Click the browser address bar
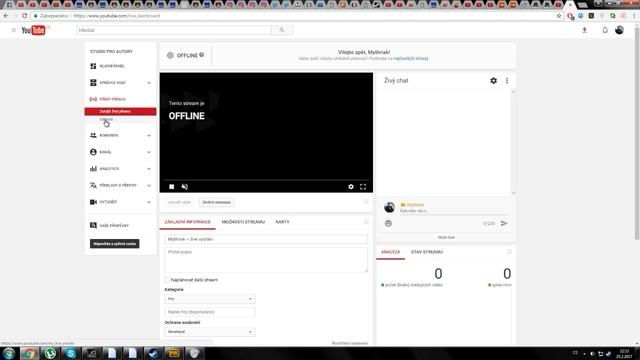The image size is (640, 360). coord(294,16)
